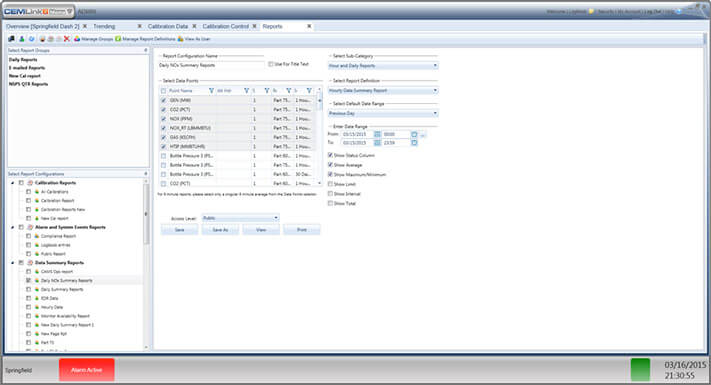711x385 pixels.
Task: Click Alarm and System Events Reports folder icon
Action: click(x=30, y=227)
